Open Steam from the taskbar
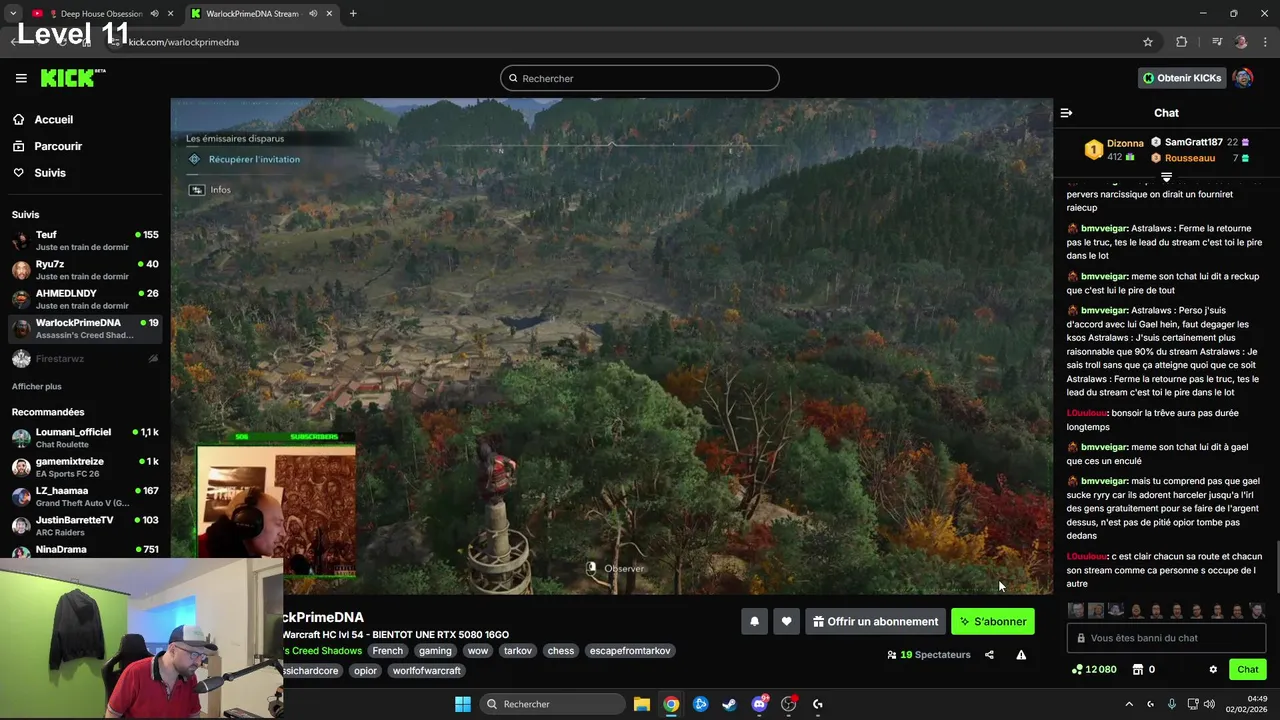The height and width of the screenshot is (720, 1280). tap(730, 704)
